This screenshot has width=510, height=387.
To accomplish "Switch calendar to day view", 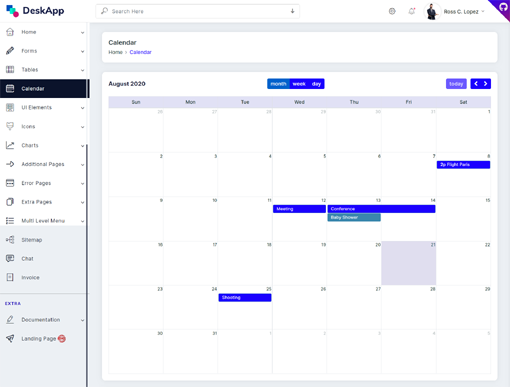I will coord(316,84).
